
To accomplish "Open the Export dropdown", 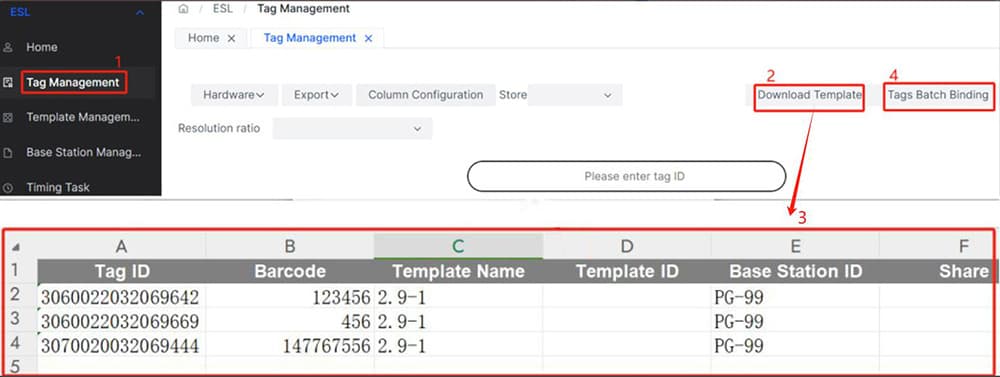I will pos(316,95).
